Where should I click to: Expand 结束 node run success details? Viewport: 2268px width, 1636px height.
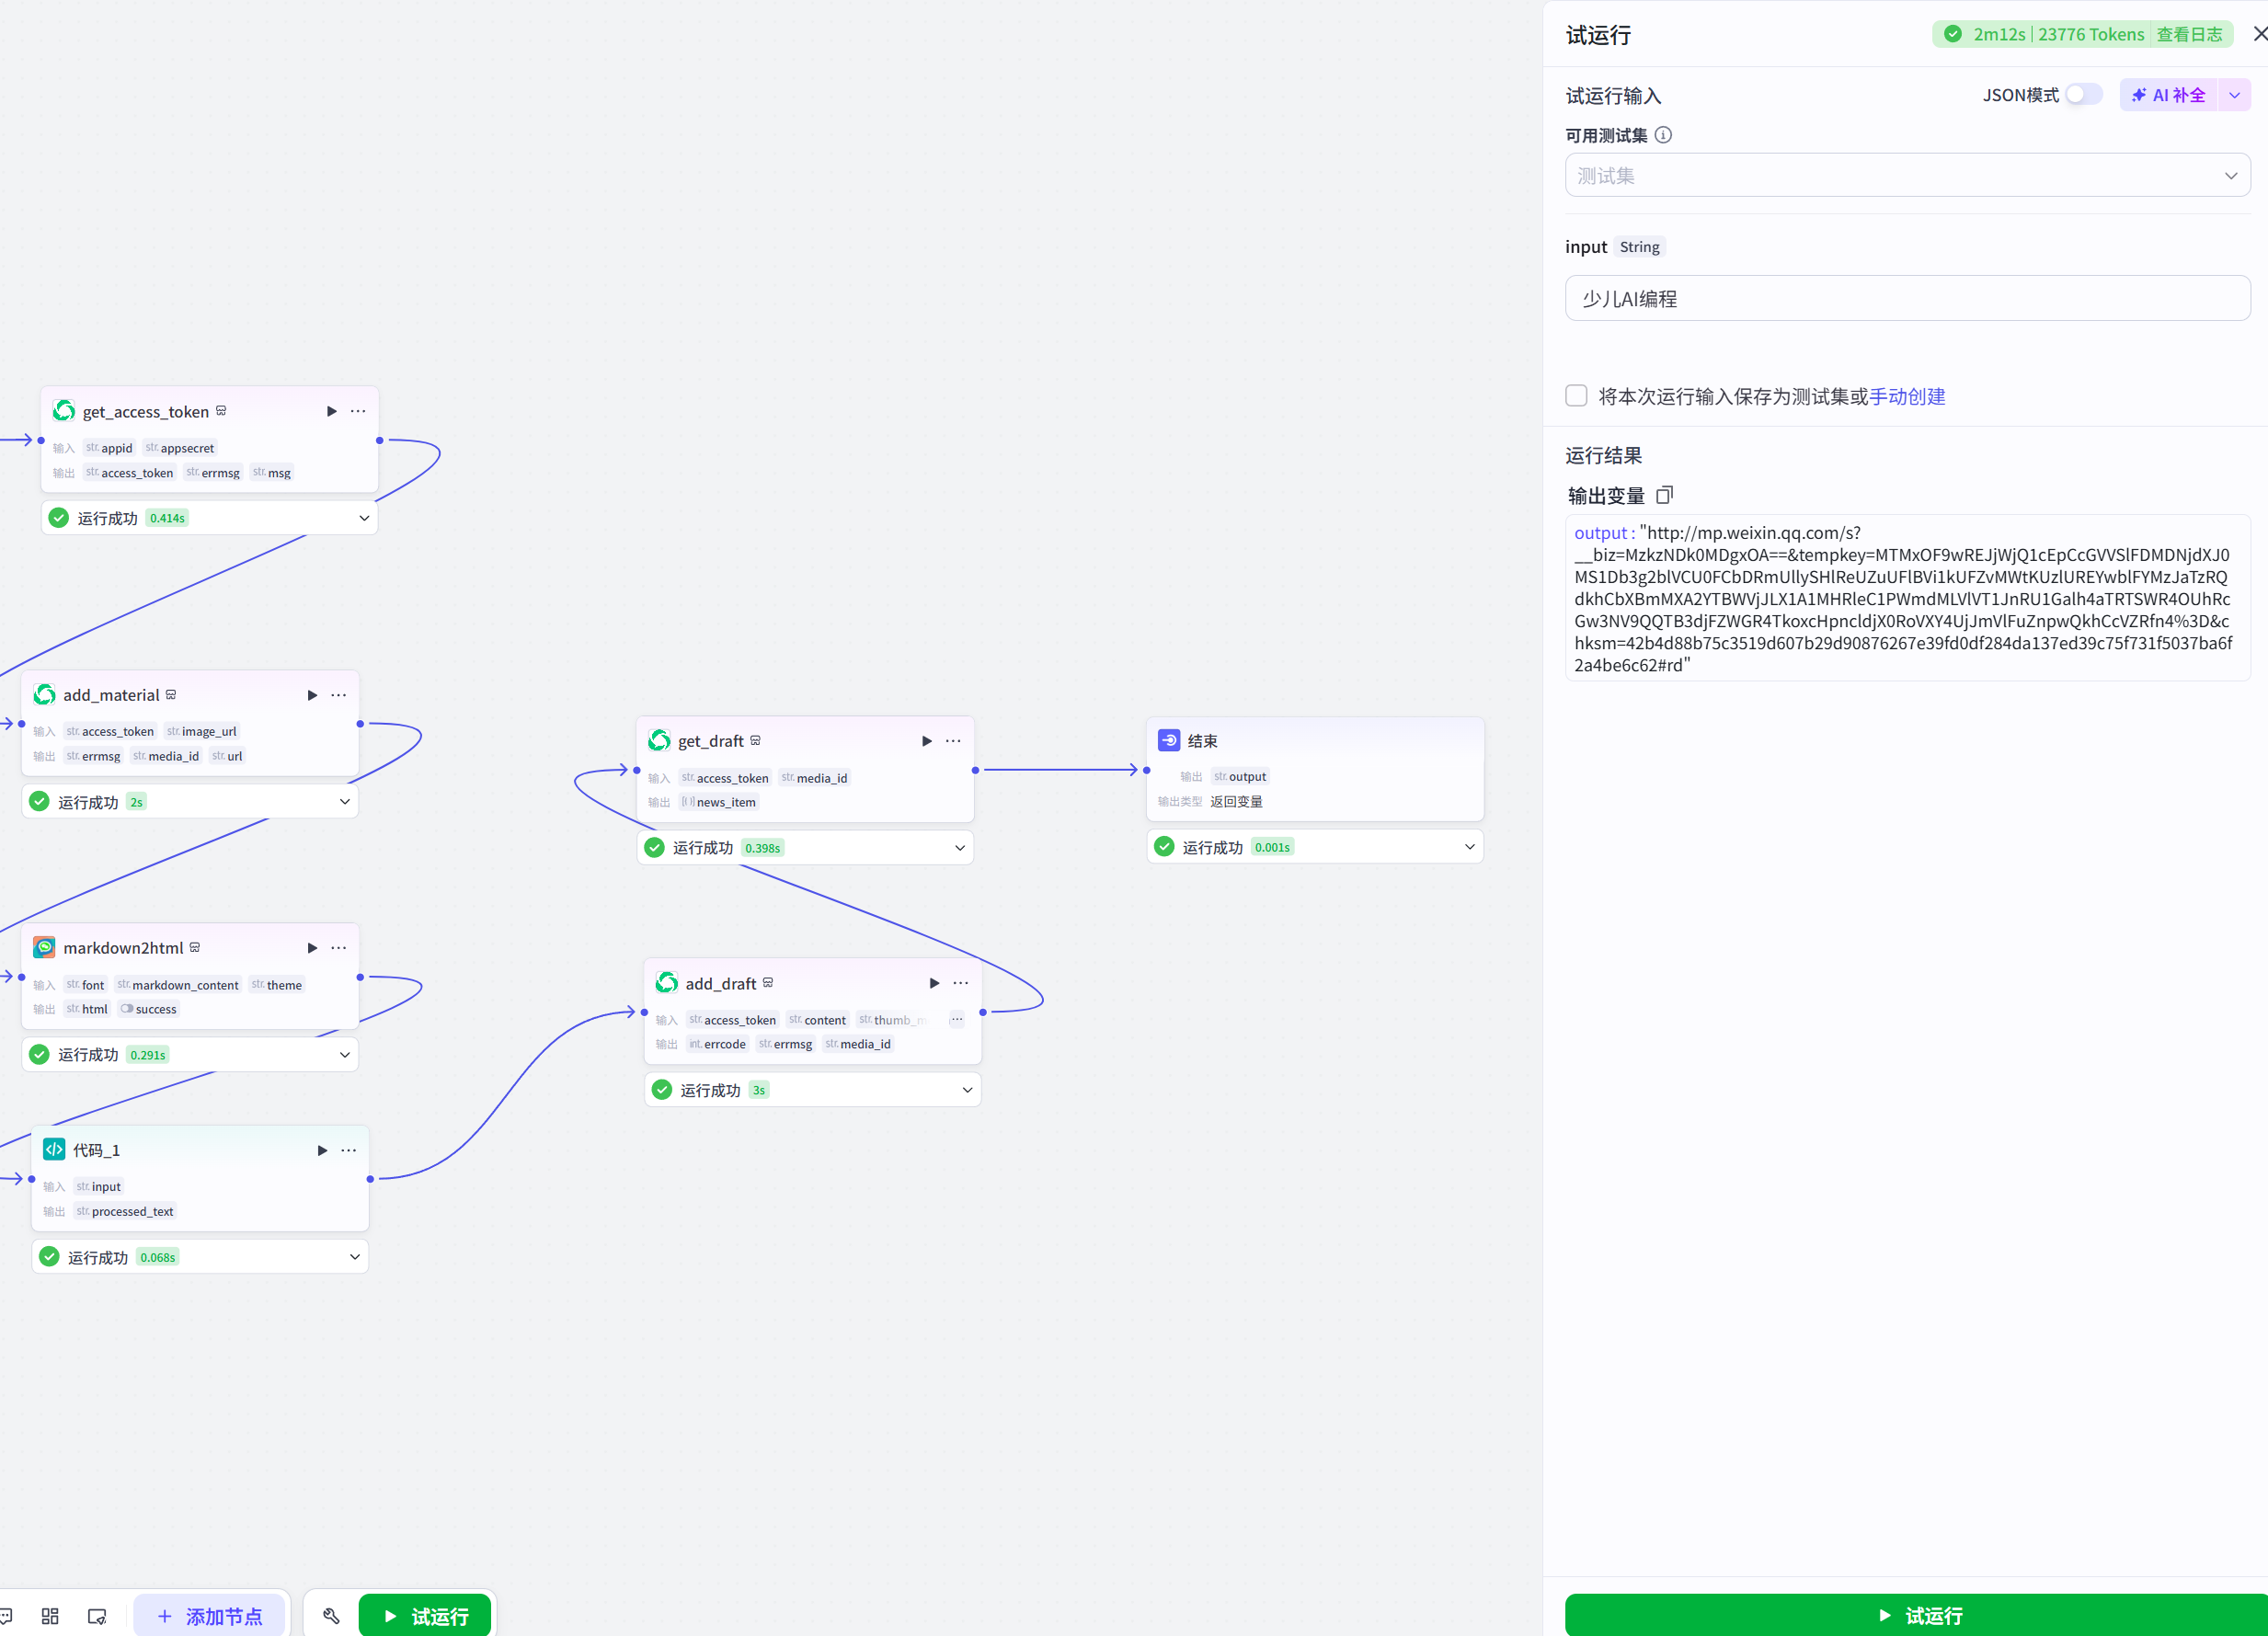(1469, 847)
